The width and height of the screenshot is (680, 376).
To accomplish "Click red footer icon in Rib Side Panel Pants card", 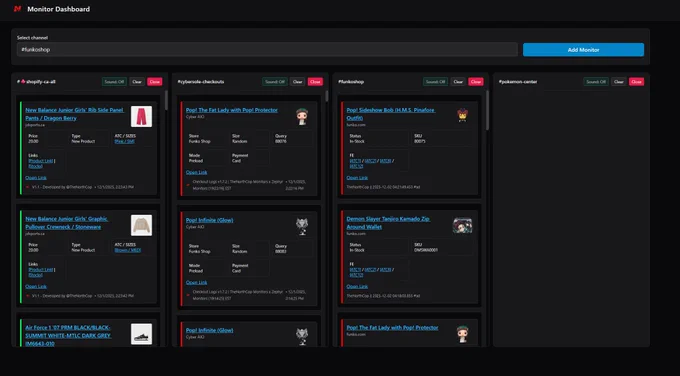I will pyautogui.click(x=28, y=187).
